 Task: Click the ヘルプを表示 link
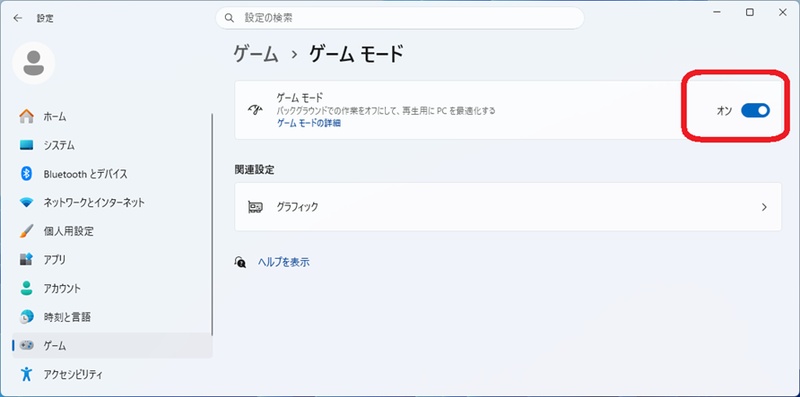click(x=284, y=262)
